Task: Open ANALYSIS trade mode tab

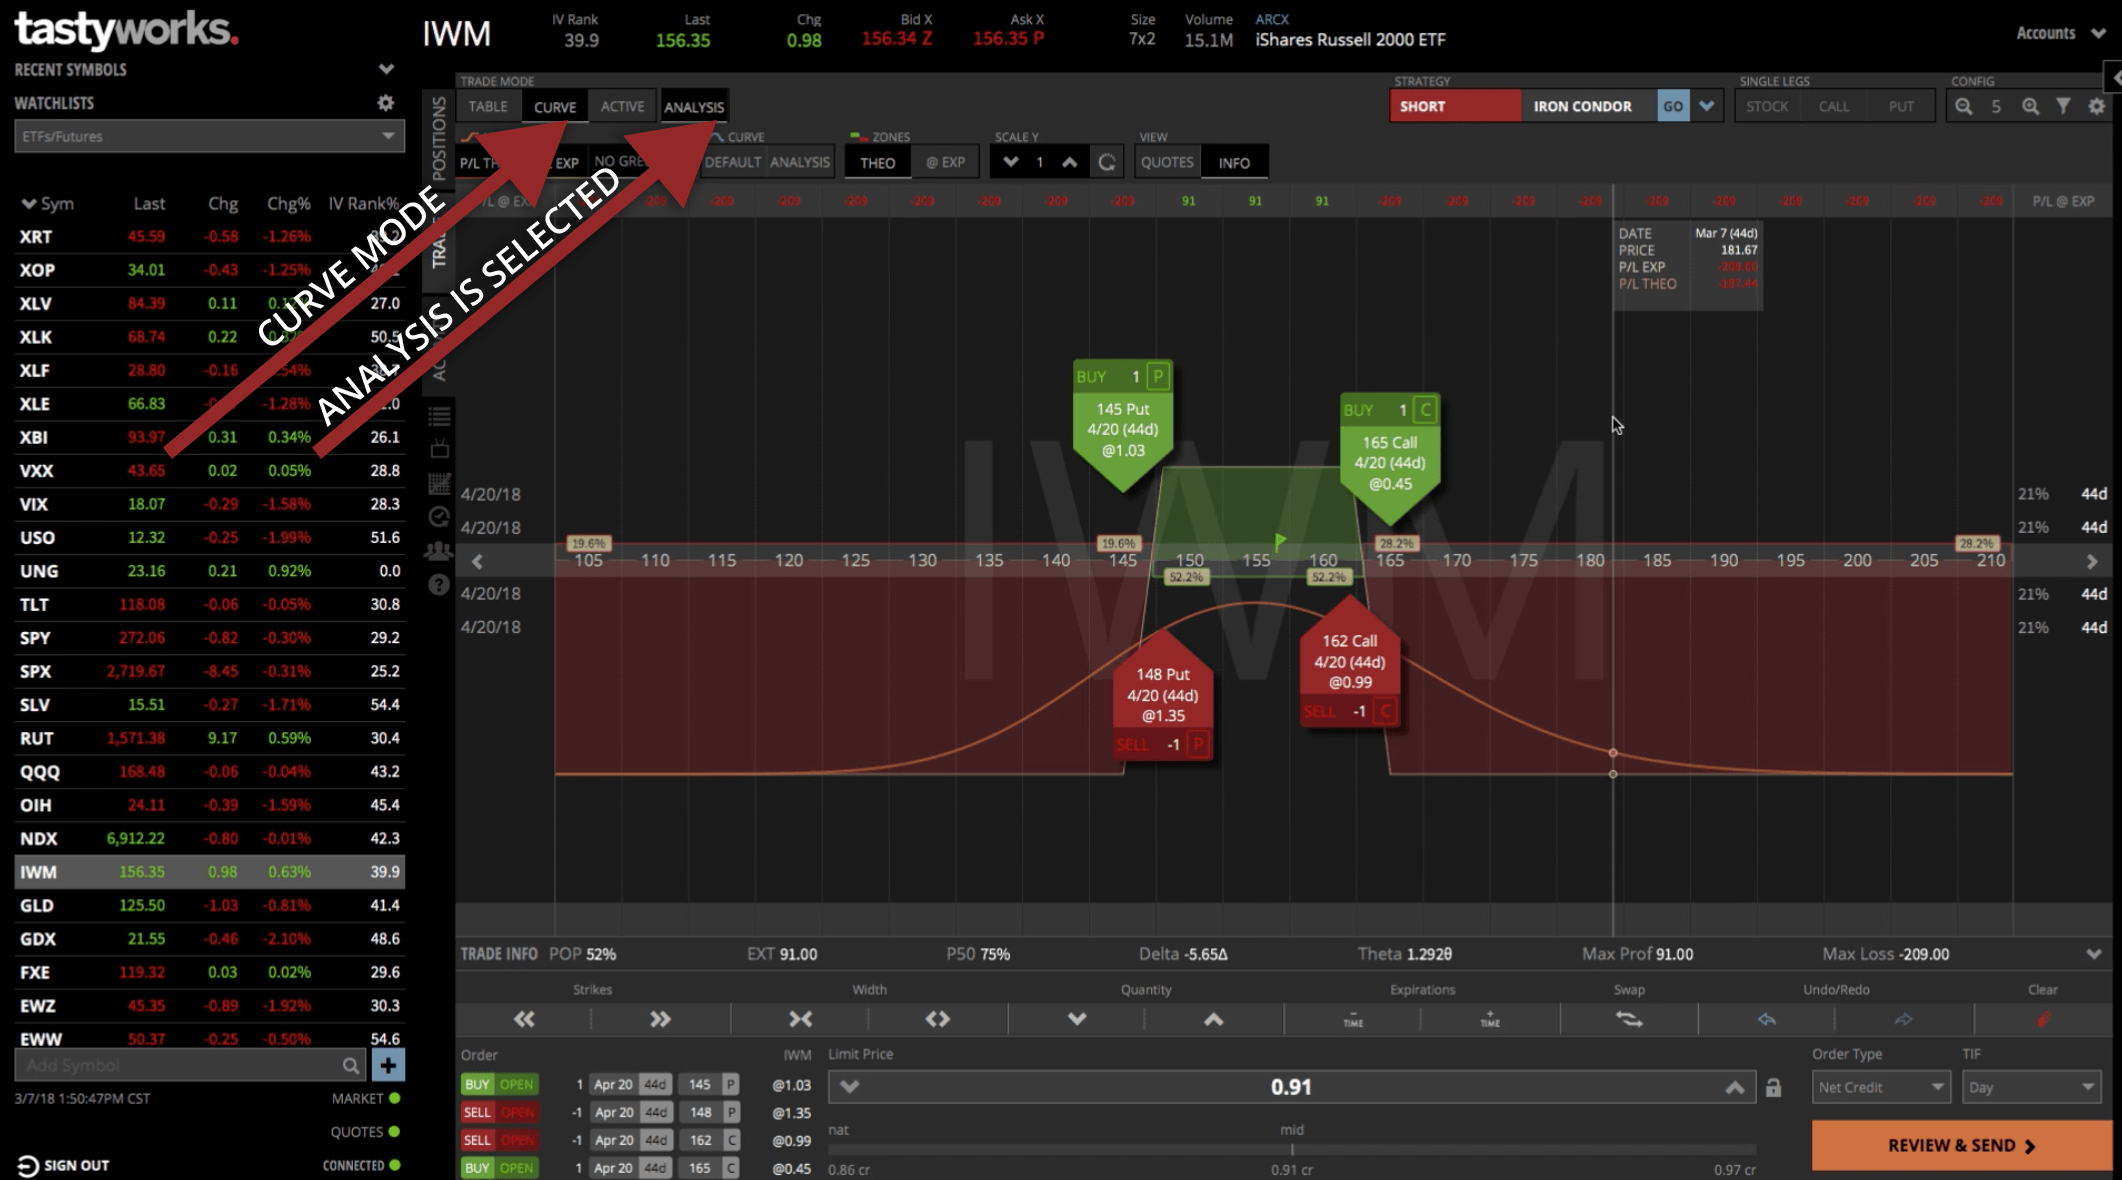Action: pos(694,106)
